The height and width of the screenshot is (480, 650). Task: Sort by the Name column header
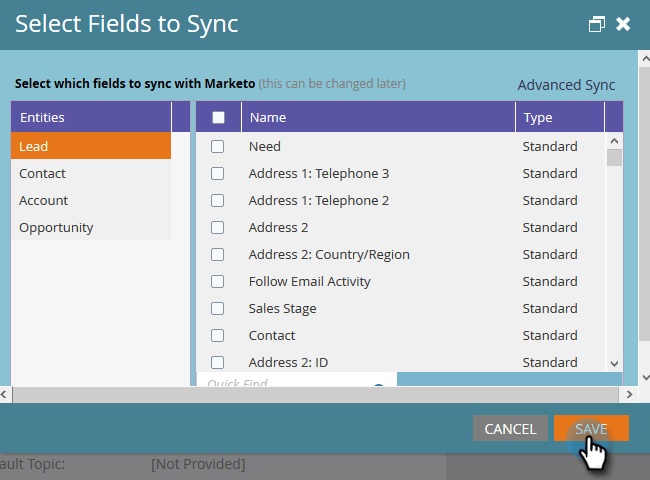[x=378, y=118]
